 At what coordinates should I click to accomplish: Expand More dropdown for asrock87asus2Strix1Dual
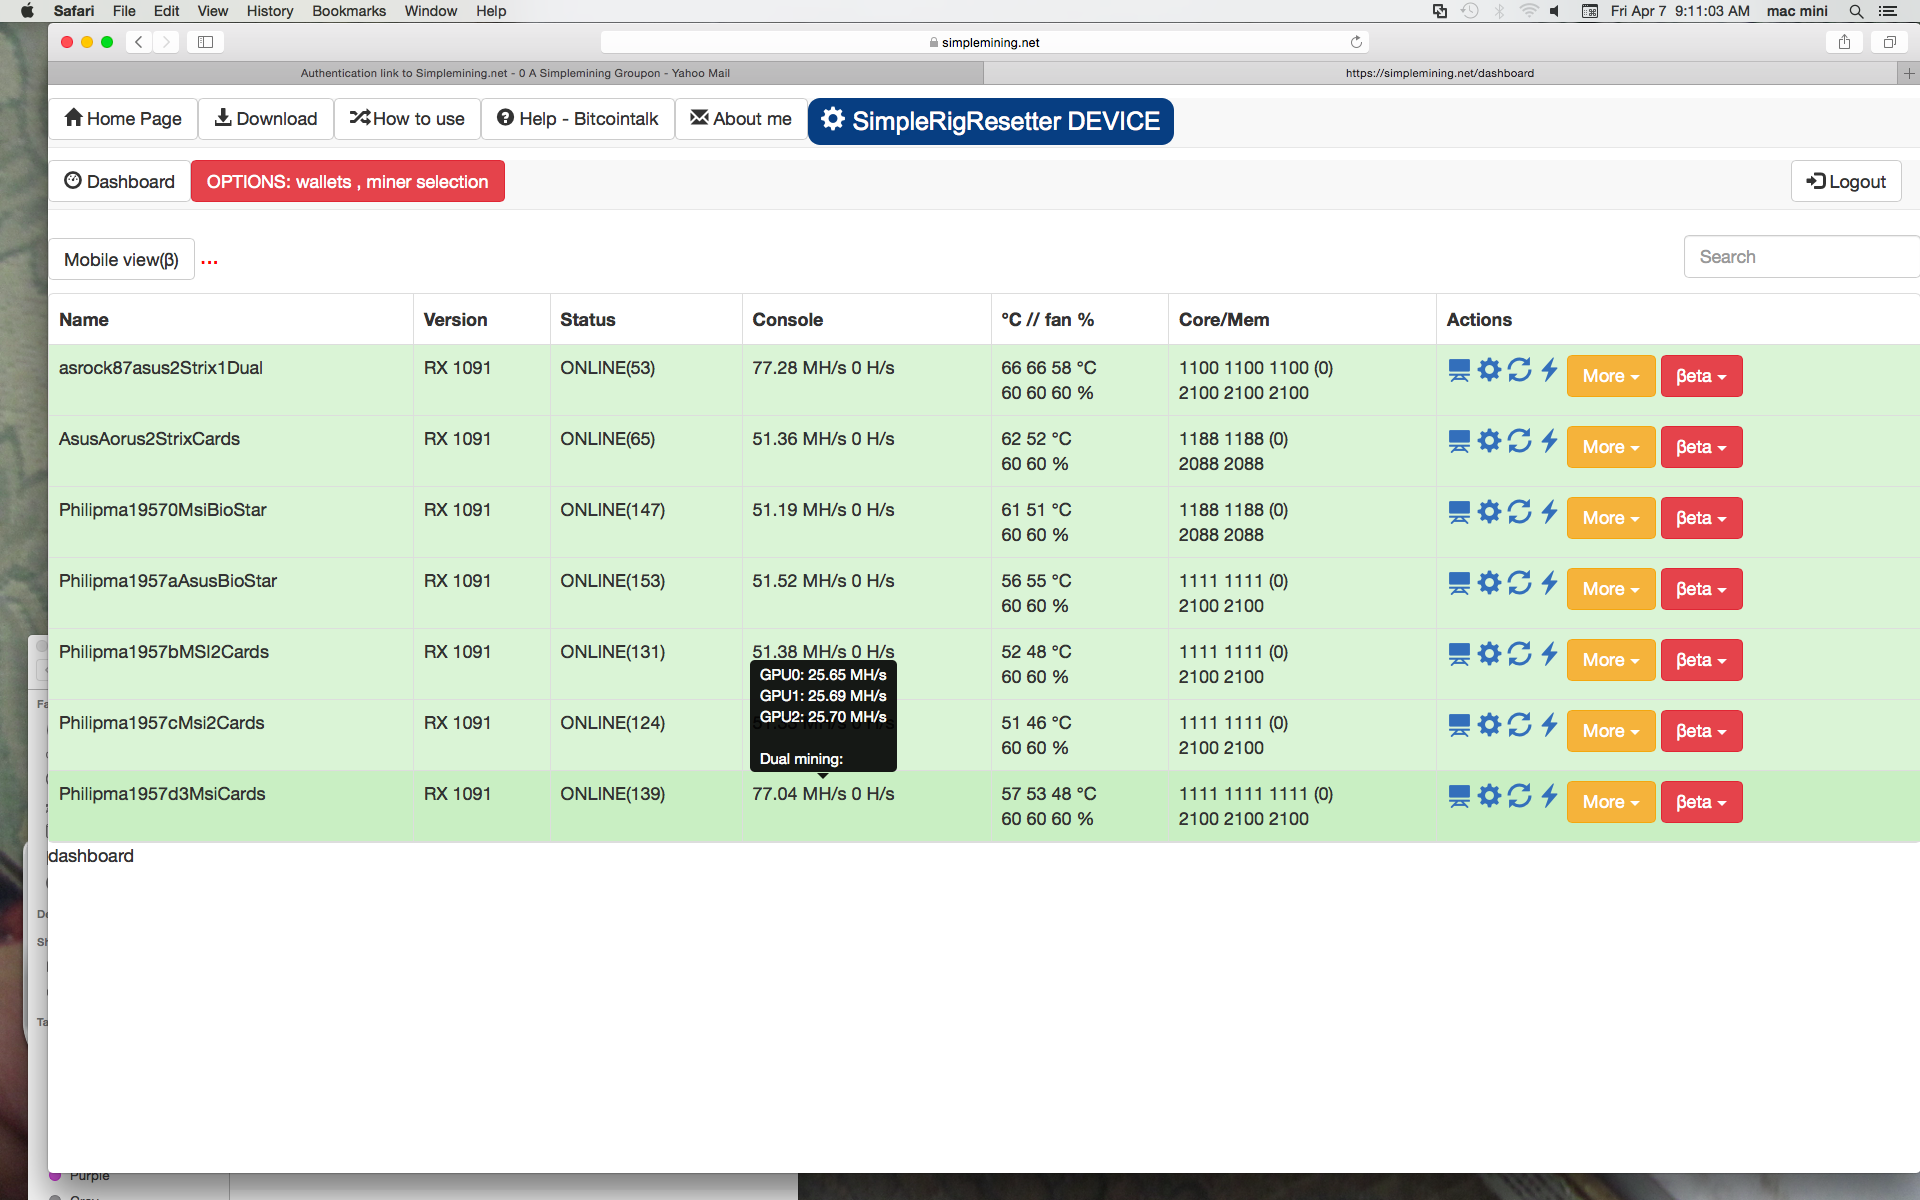click(x=1611, y=376)
